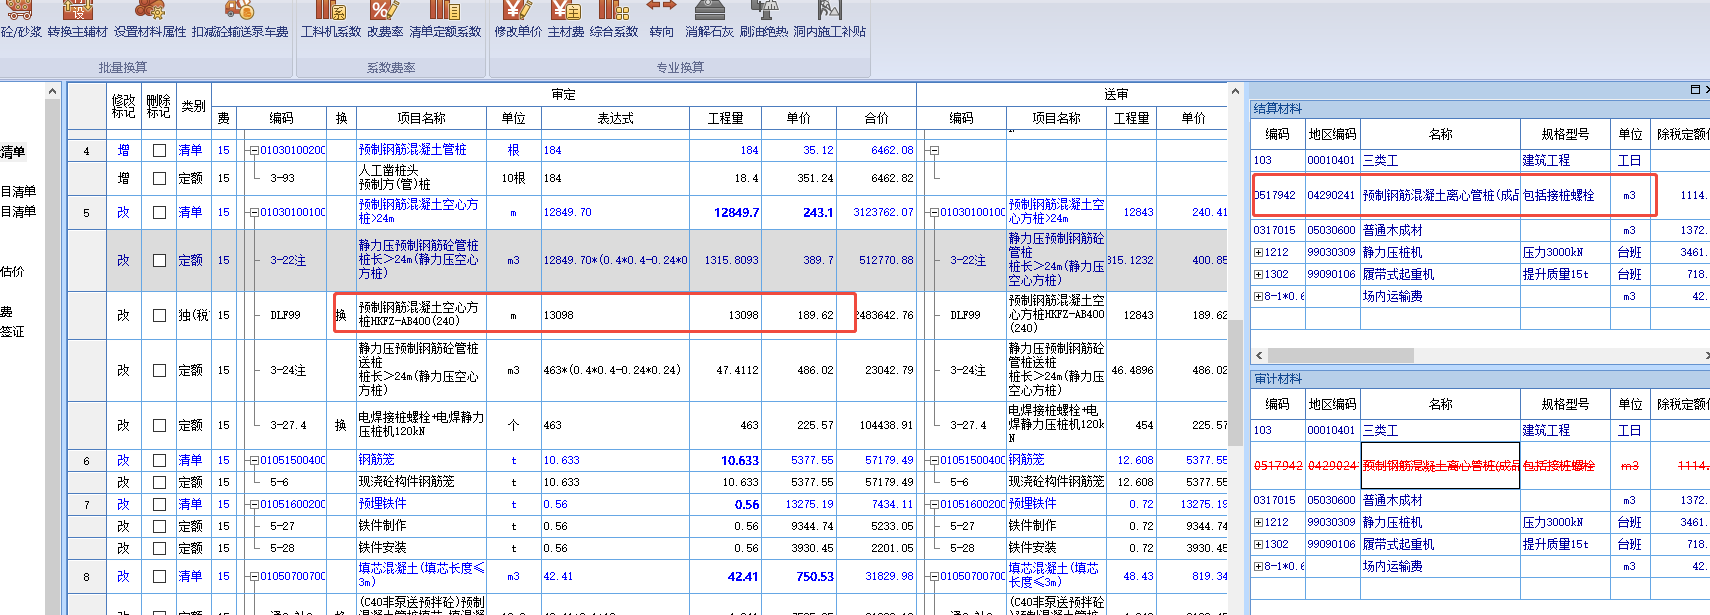
Task: Toggle delete mark for quota 5-27
Action: tap(158, 526)
